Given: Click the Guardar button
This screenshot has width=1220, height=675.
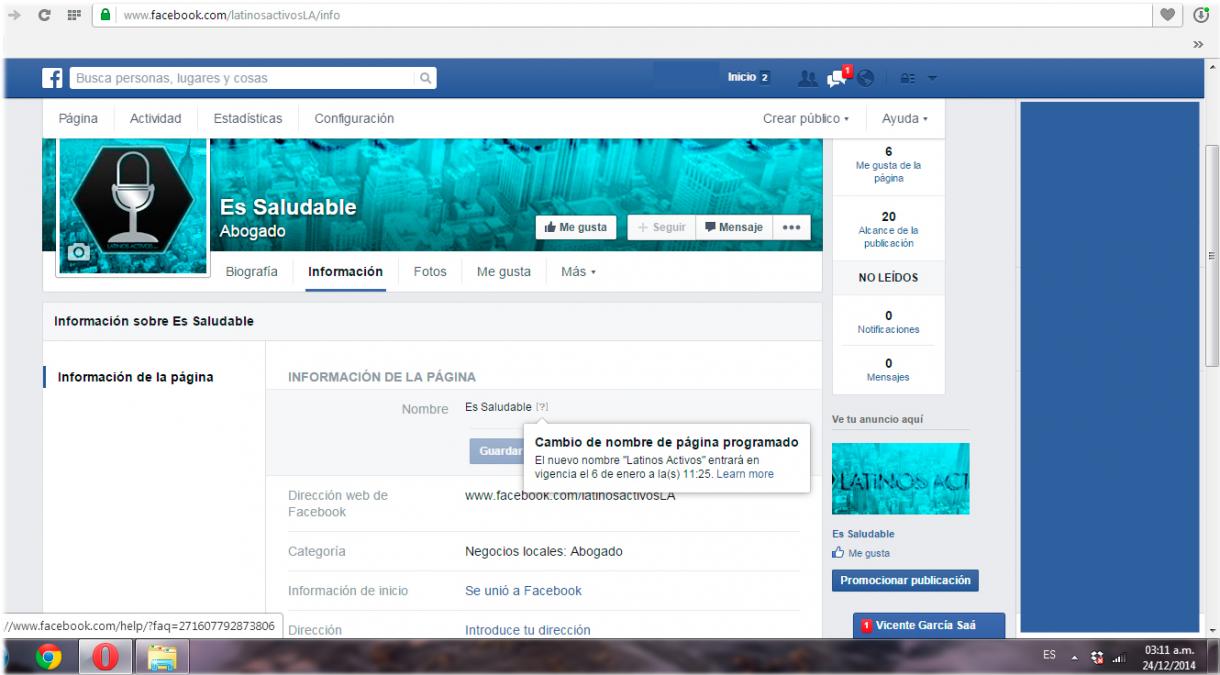Looking at the screenshot, I should (x=497, y=451).
